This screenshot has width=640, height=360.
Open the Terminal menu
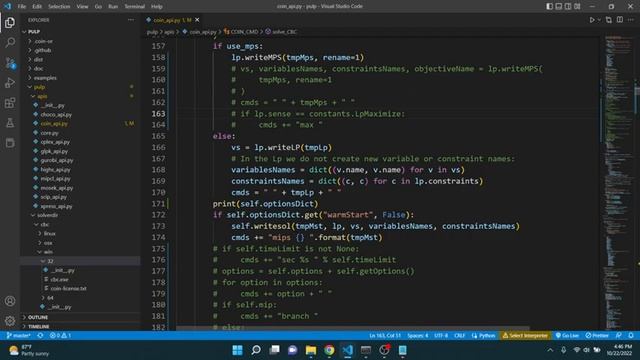coord(134,7)
